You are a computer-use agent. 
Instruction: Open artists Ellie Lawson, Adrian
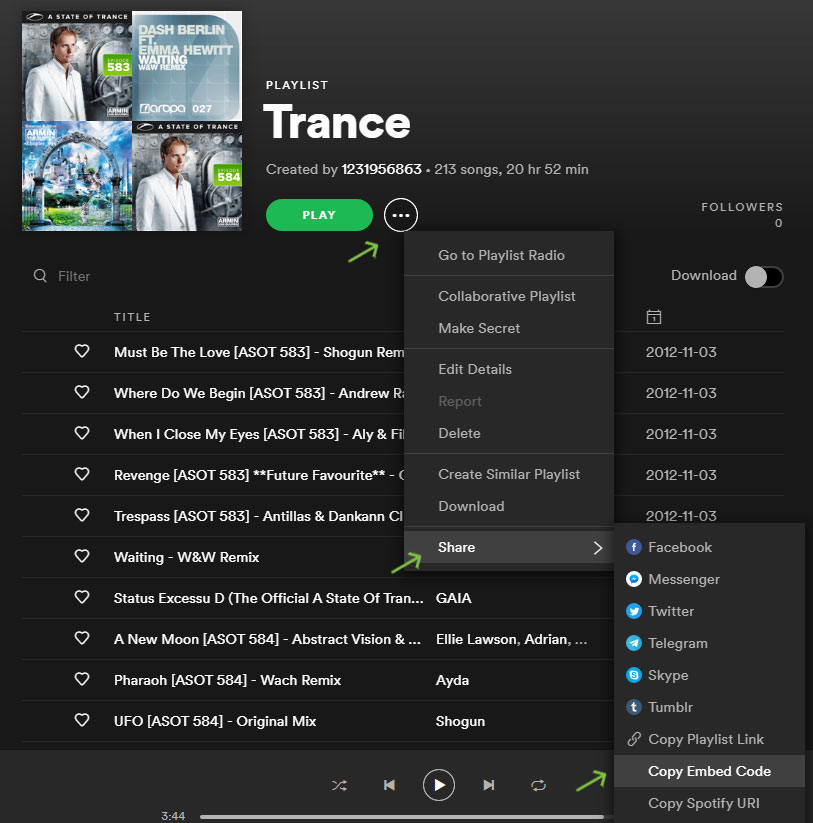[x=511, y=639]
